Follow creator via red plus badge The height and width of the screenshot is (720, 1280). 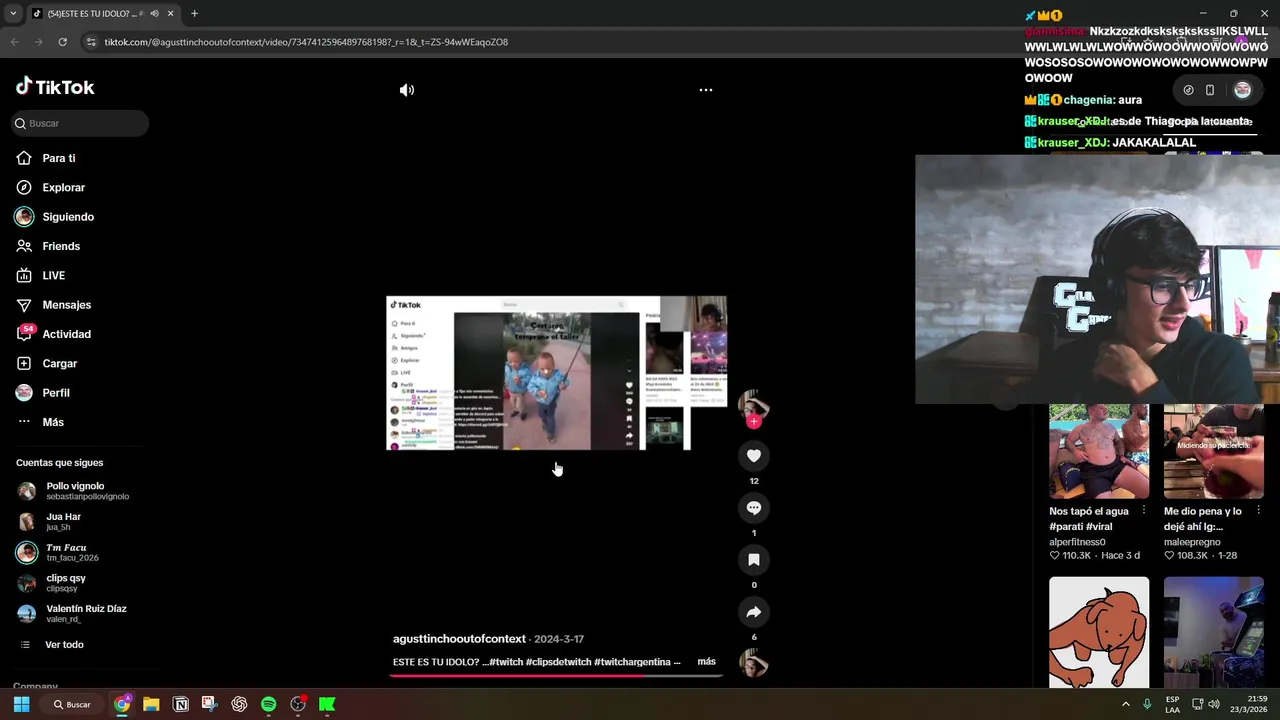pyautogui.click(x=754, y=422)
